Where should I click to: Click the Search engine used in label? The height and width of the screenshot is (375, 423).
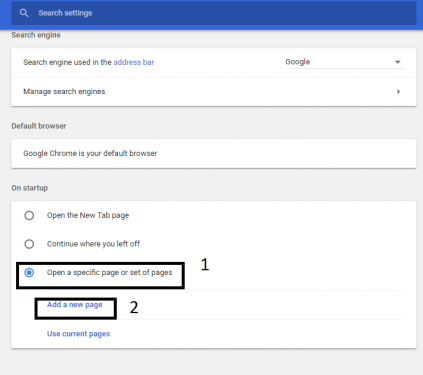click(67, 62)
